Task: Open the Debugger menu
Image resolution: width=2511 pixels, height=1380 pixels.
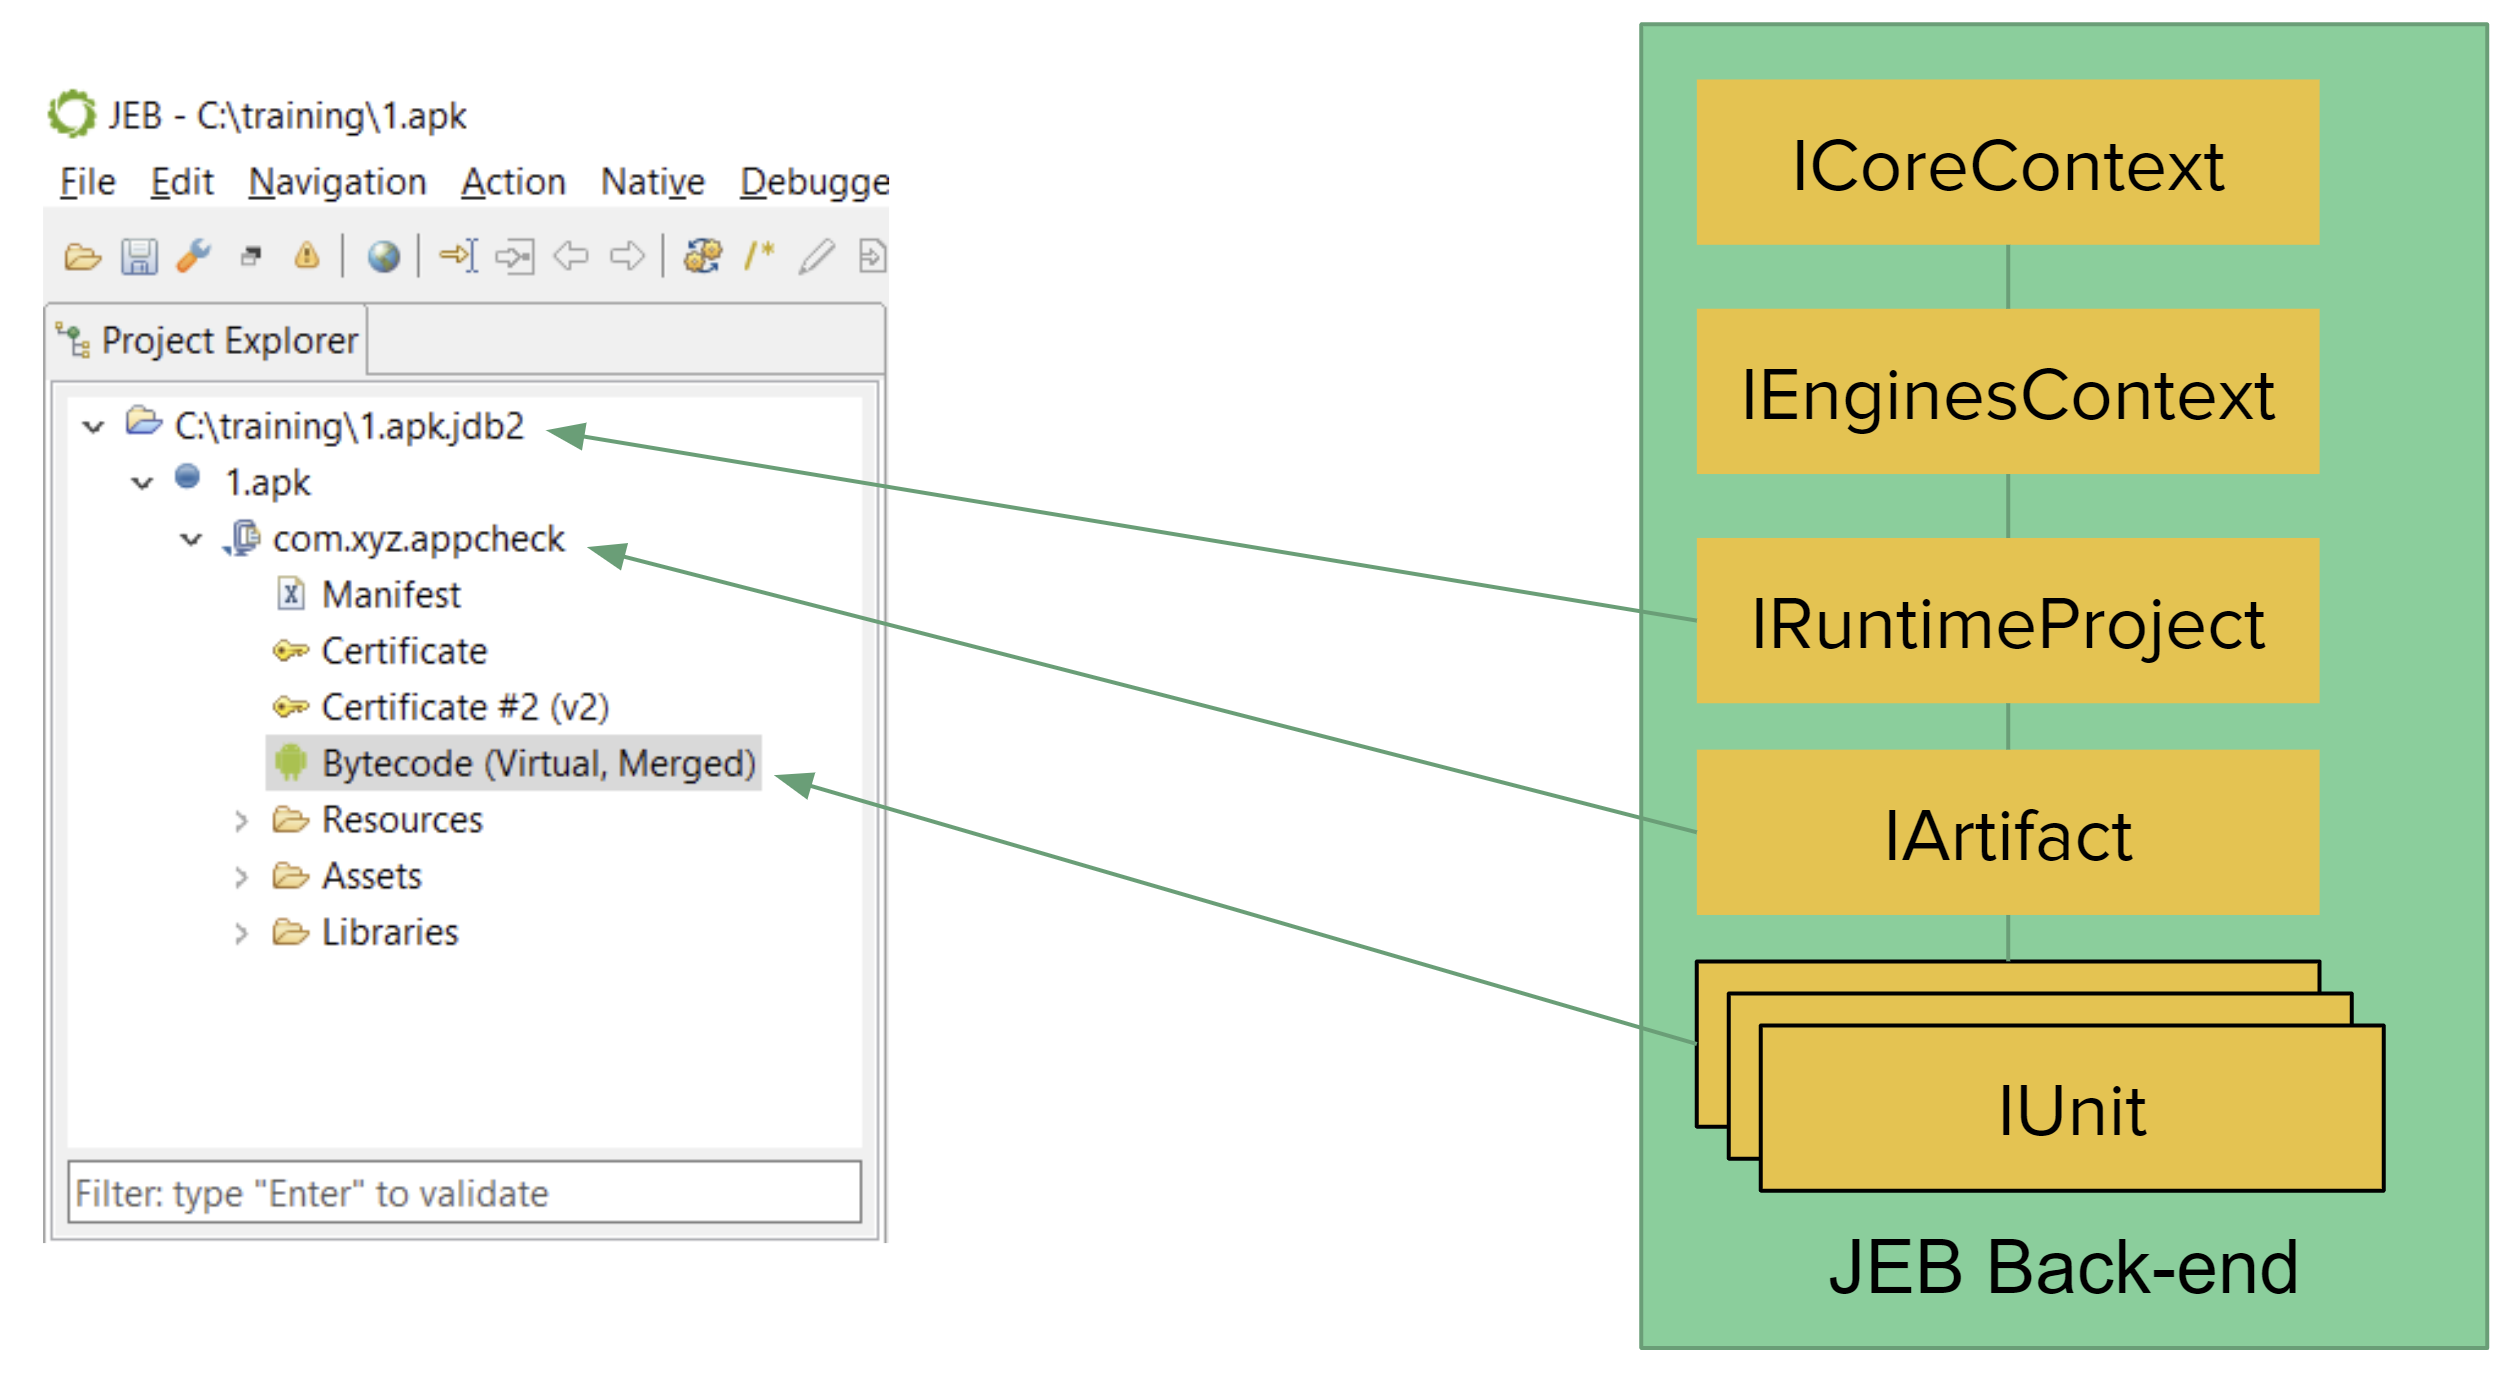Action: click(x=814, y=182)
